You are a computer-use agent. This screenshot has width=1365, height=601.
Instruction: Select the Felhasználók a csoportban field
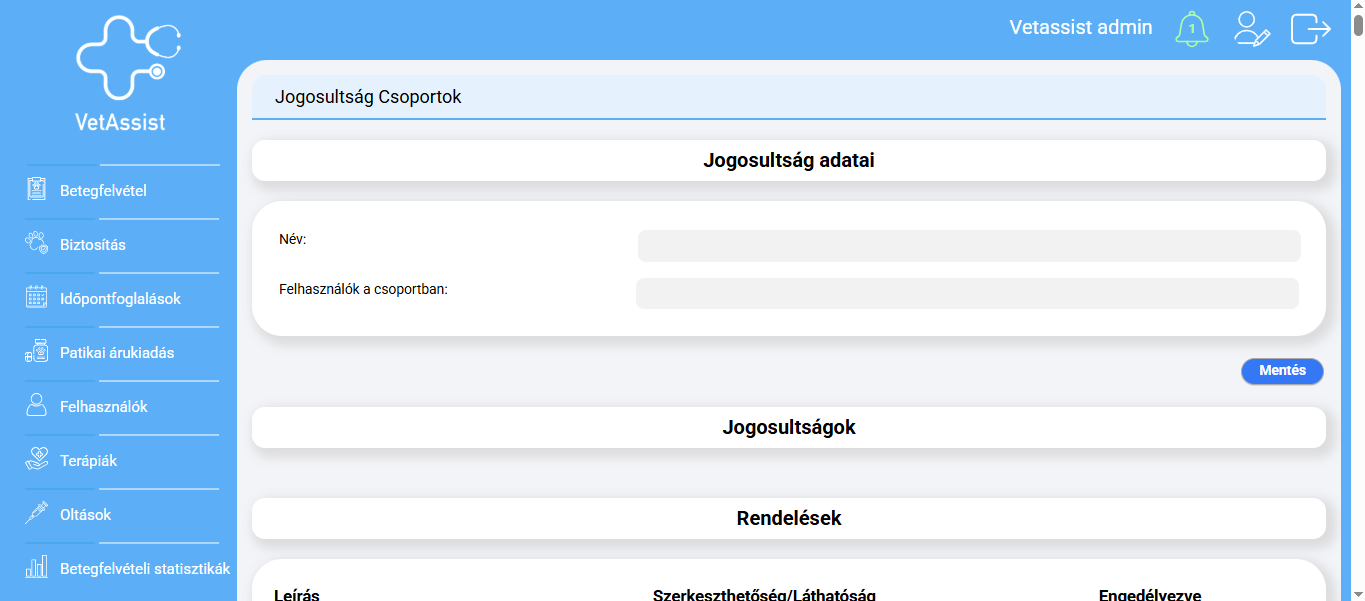(967, 294)
